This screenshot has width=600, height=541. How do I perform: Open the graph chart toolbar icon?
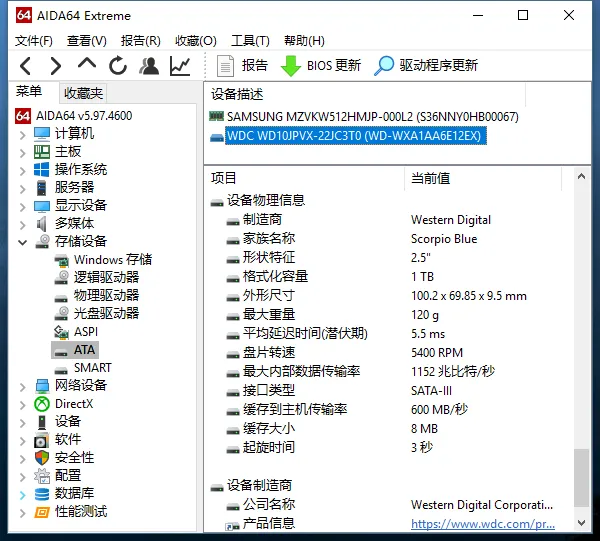click(180, 66)
